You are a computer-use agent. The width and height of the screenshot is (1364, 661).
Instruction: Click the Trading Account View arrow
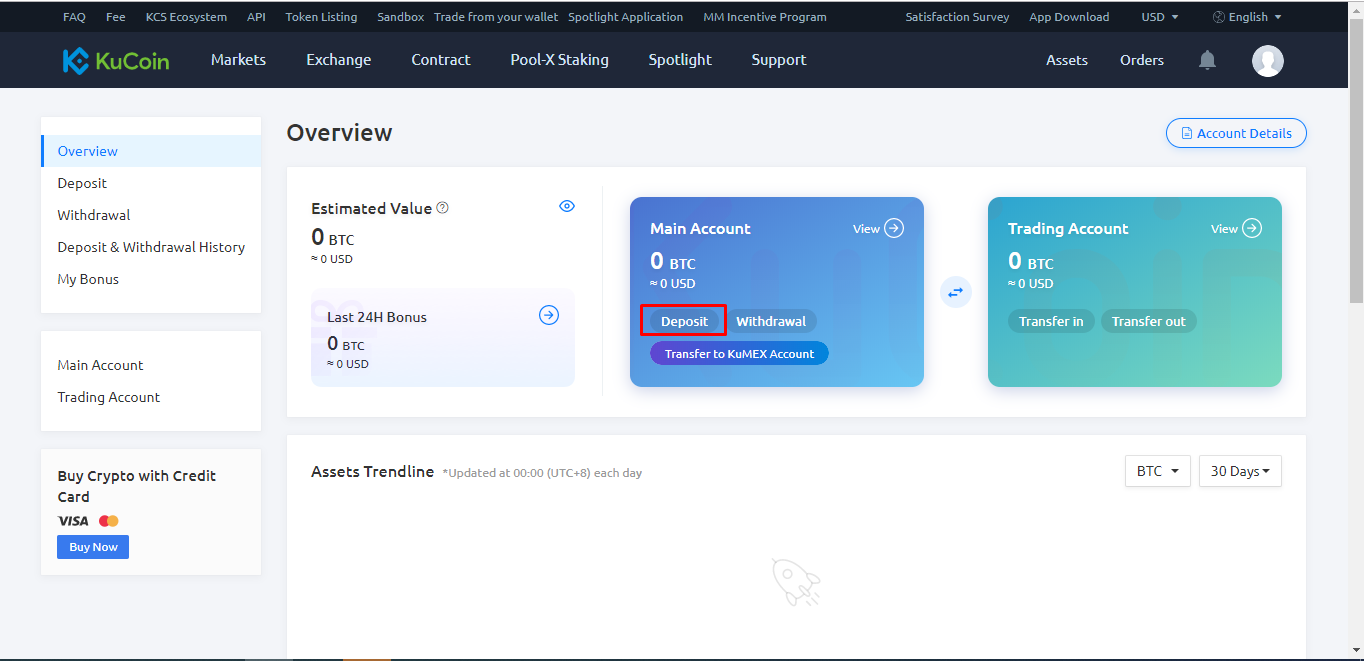tap(1252, 228)
